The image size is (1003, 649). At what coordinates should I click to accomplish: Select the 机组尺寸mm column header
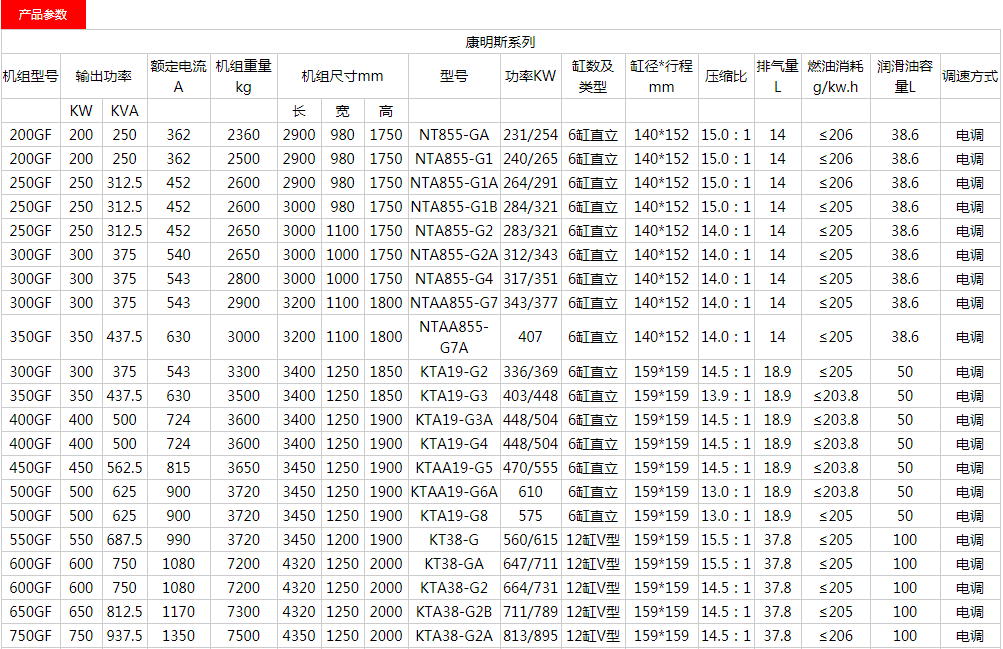[342, 77]
